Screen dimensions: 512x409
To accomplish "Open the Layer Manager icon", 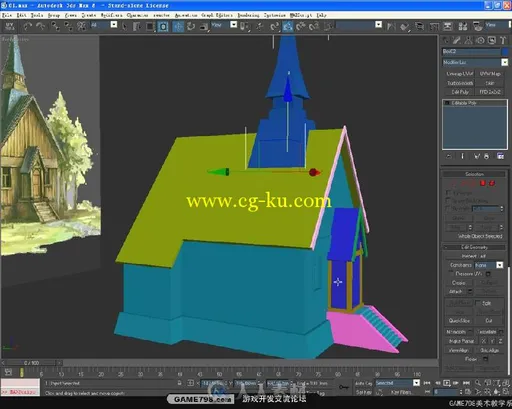I will (x=419, y=26).
